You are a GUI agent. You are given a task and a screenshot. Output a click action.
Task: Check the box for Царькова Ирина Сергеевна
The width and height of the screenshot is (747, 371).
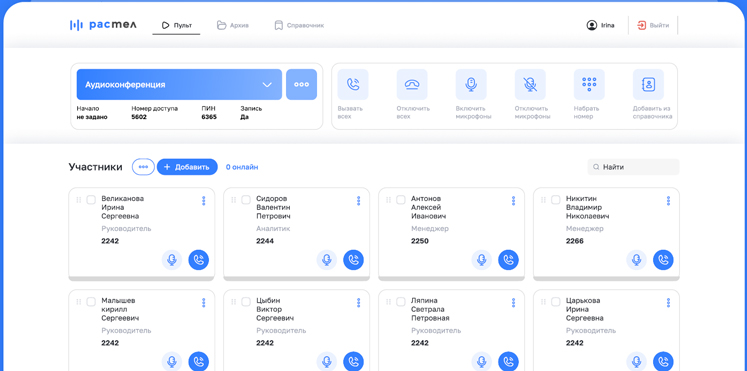tap(555, 301)
